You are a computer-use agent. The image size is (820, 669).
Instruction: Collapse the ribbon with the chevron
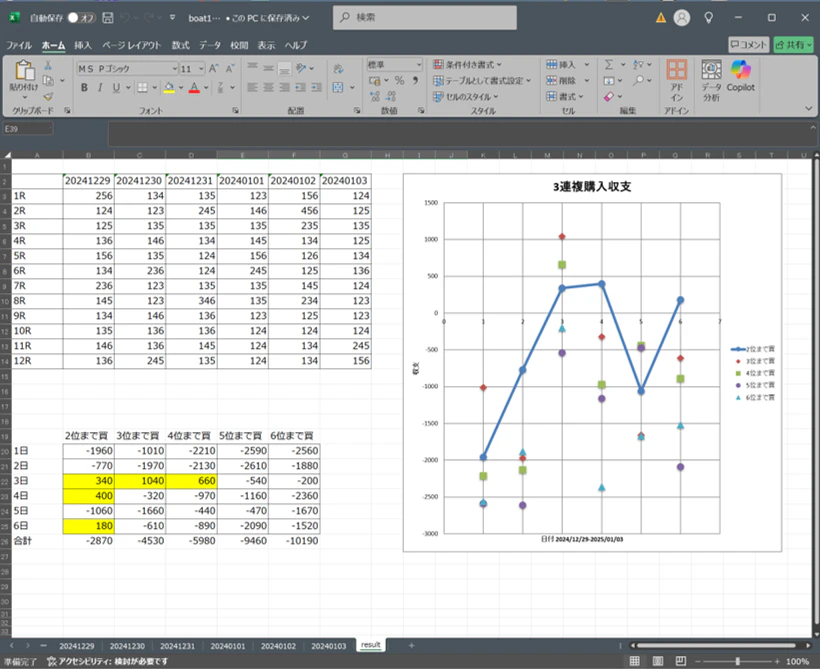tap(808, 108)
